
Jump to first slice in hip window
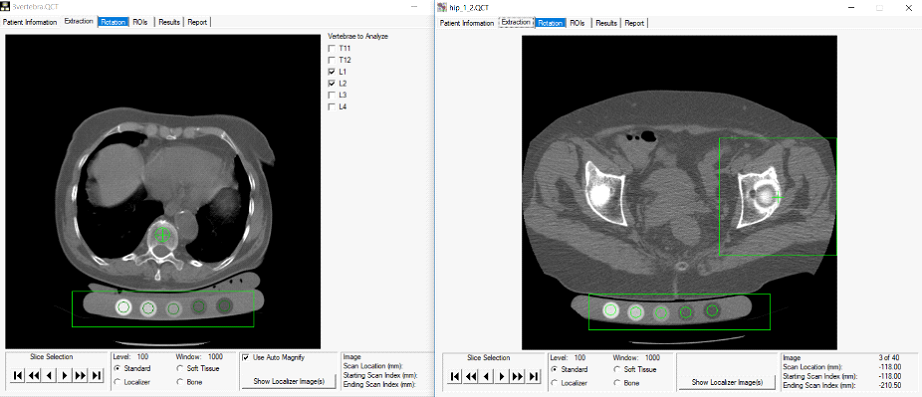pos(455,376)
